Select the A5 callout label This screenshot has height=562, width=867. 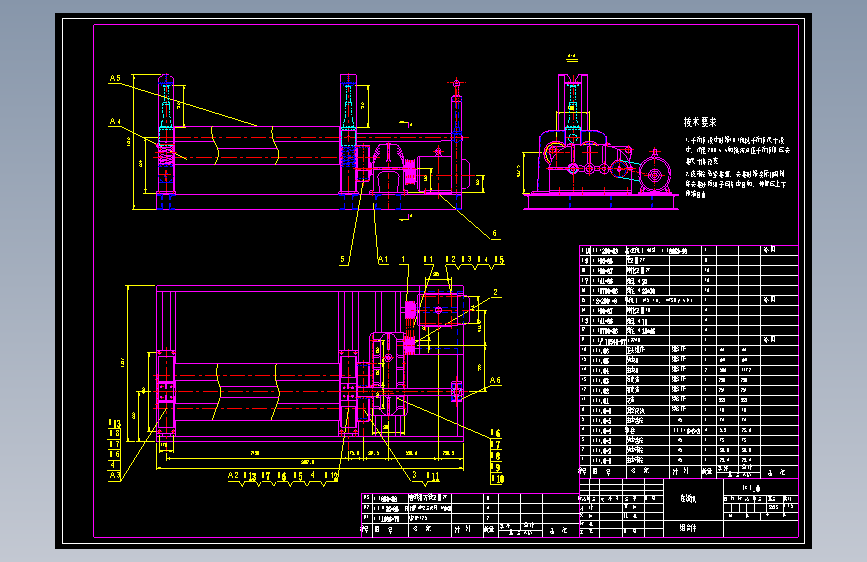tap(115, 78)
